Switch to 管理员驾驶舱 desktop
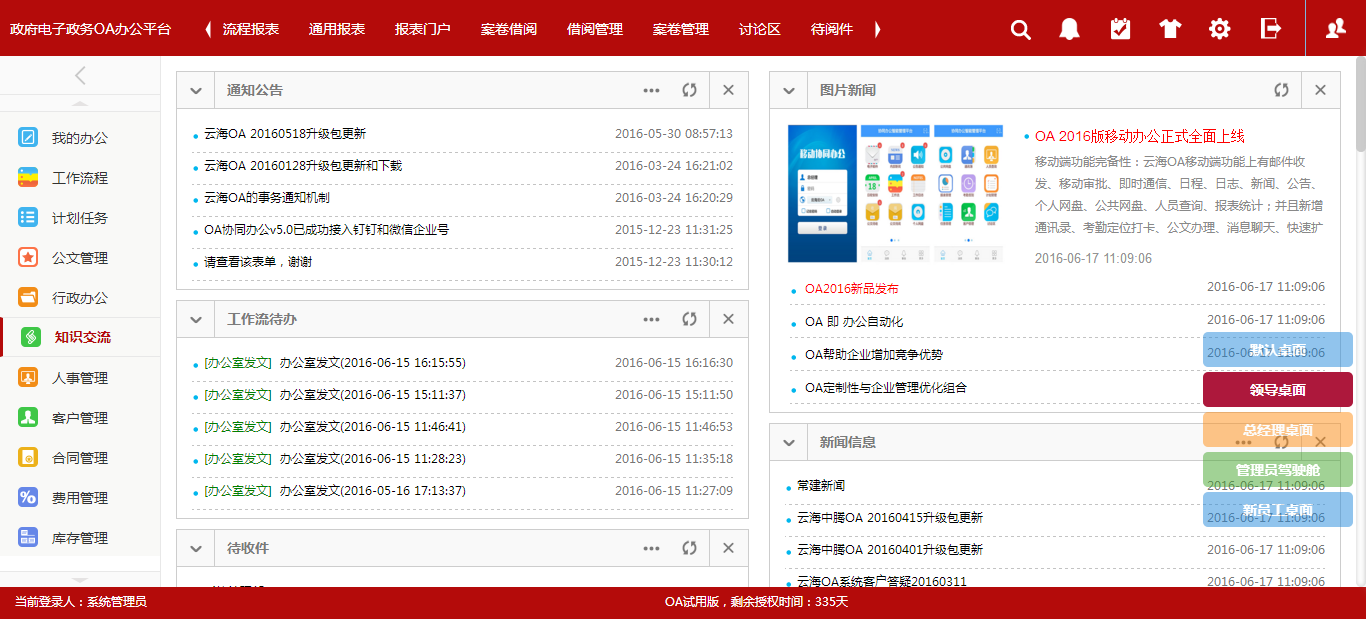 [x=1278, y=470]
